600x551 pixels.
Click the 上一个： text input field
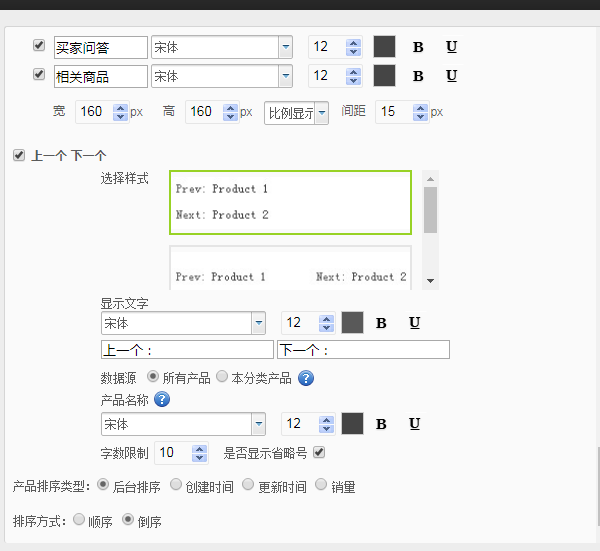coord(186,350)
